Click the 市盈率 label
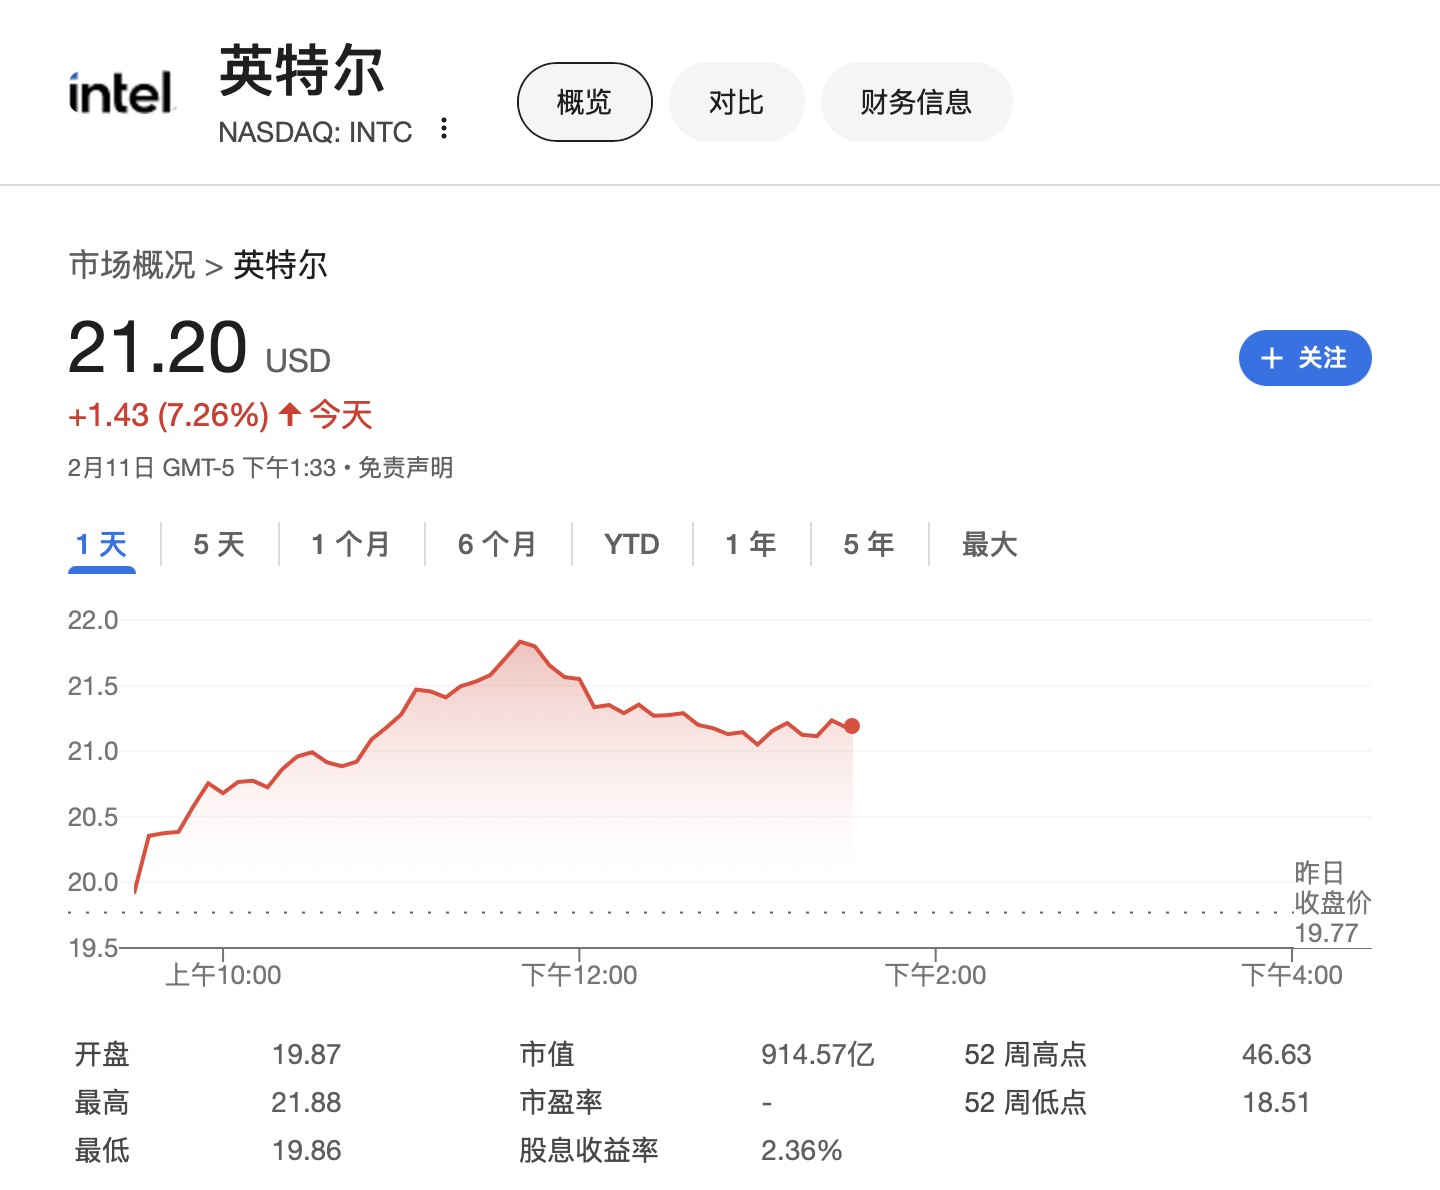Image resolution: width=1440 pixels, height=1190 pixels. [x=561, y=1102]
